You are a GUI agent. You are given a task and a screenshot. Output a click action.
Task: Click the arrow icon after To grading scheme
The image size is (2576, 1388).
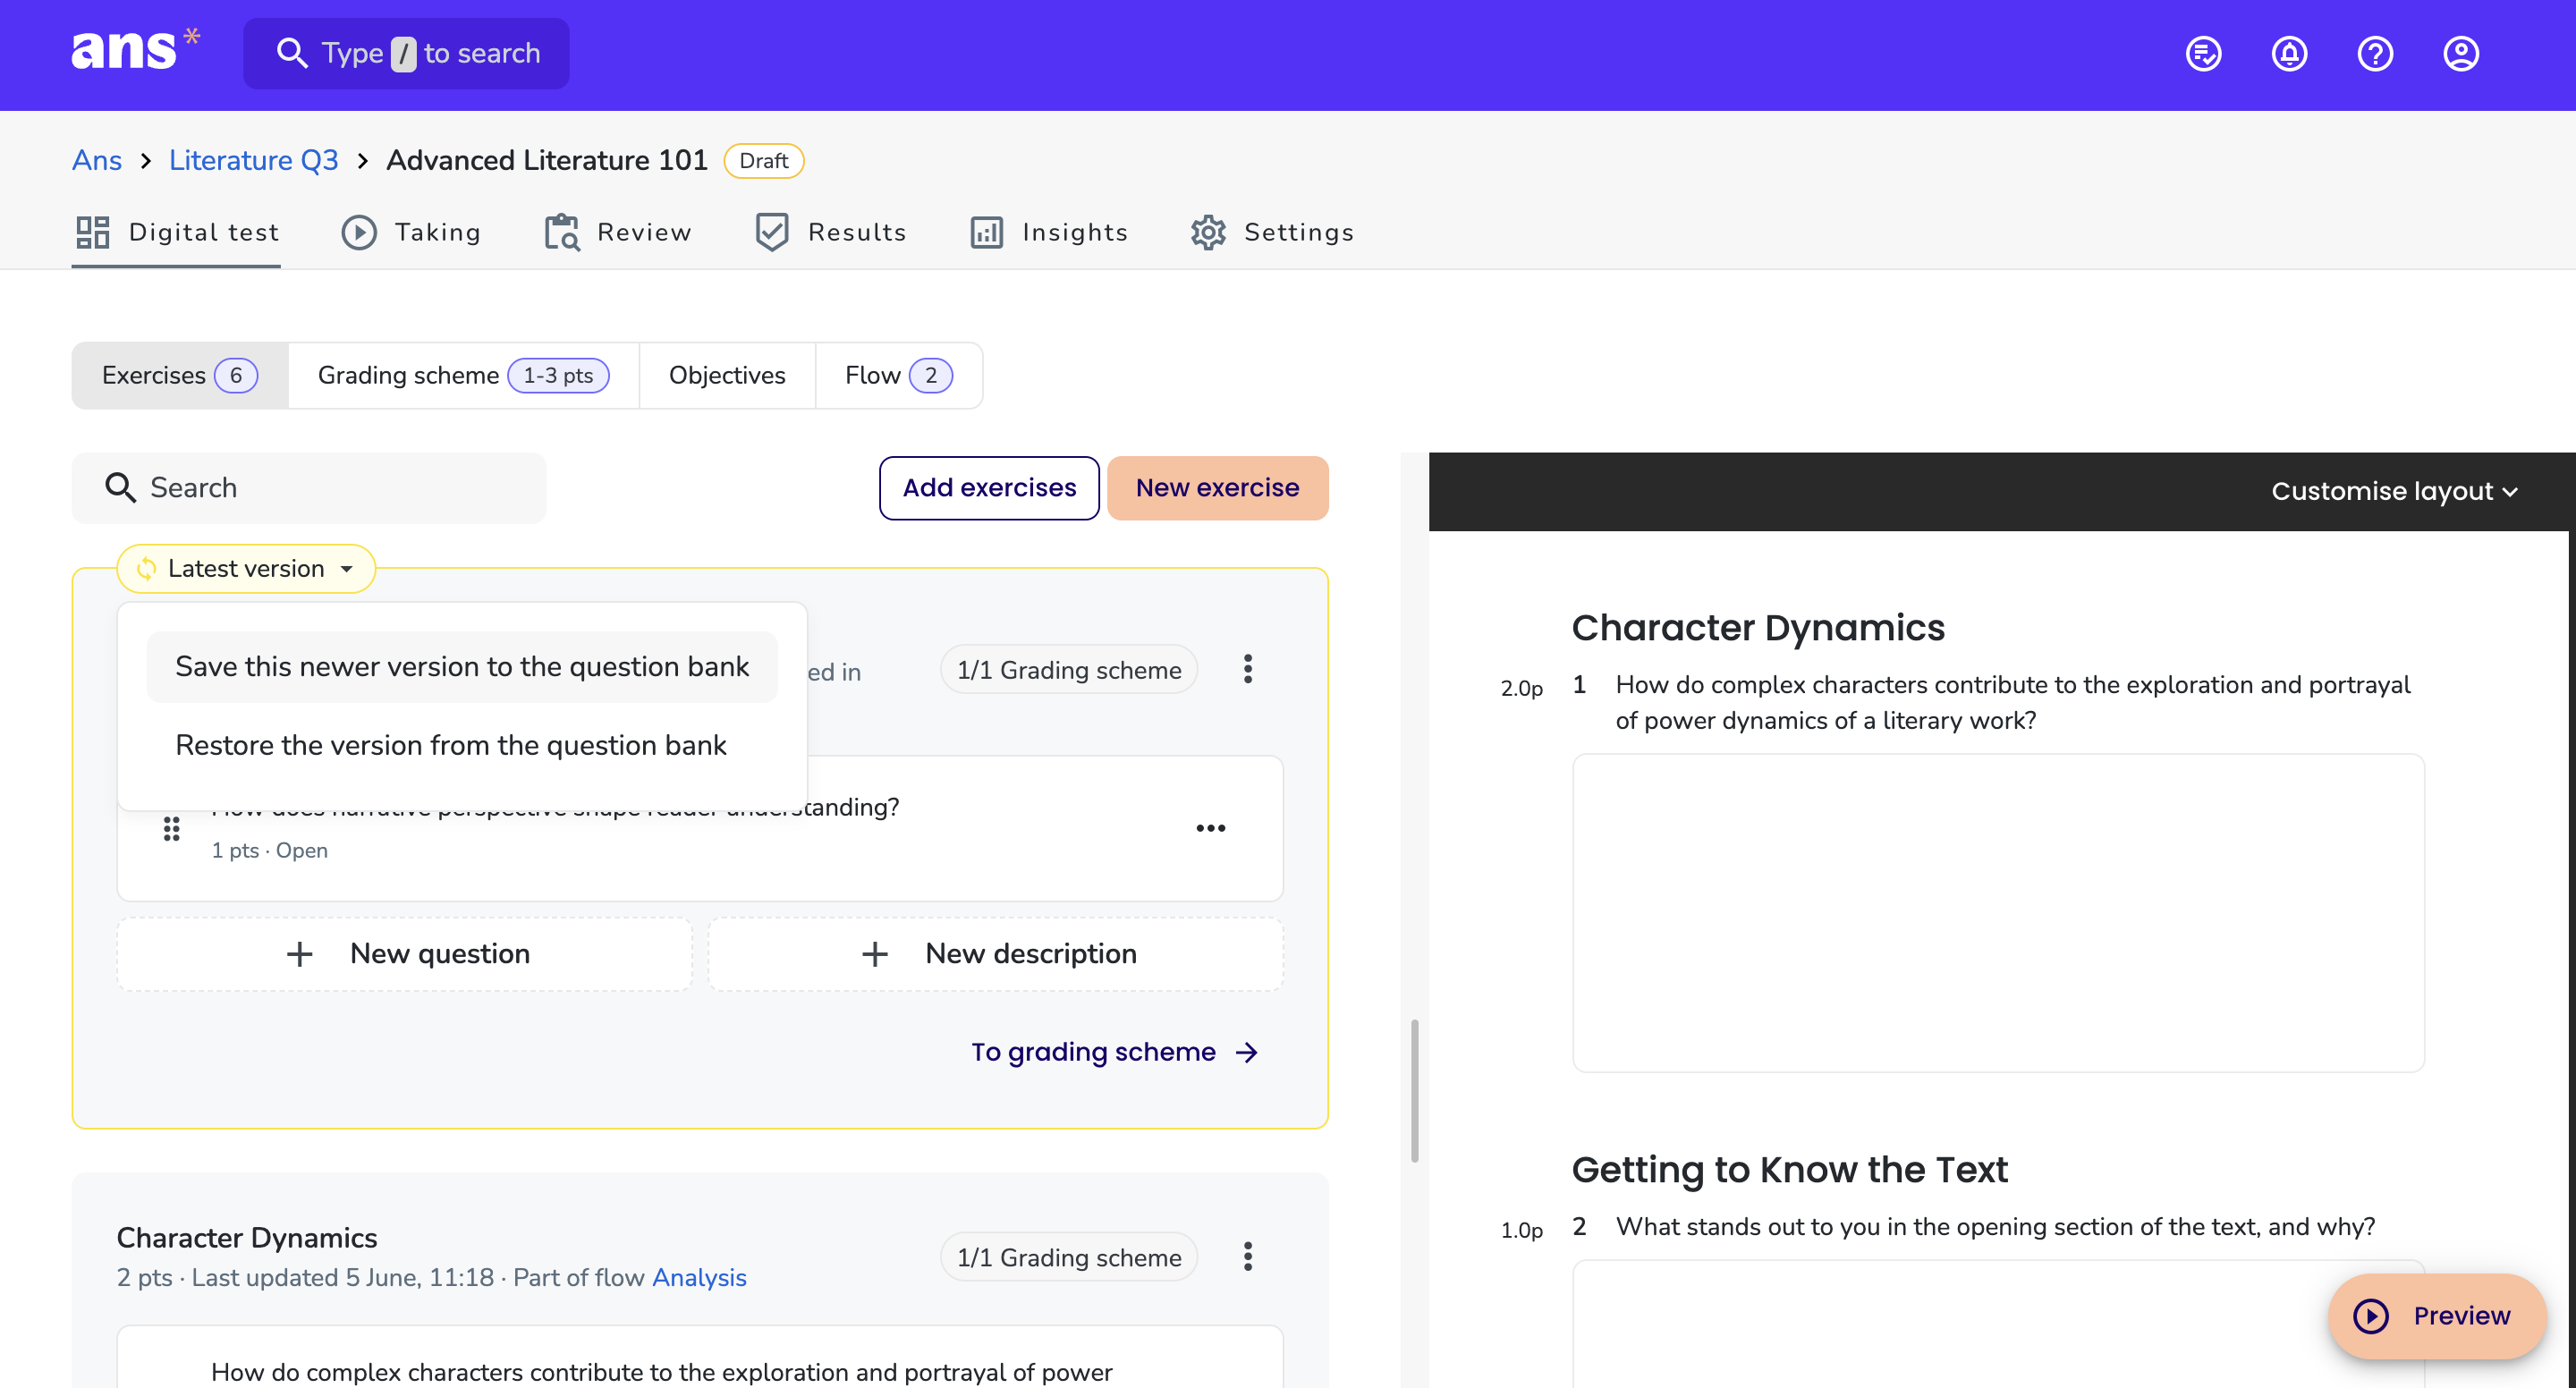pos(1247,1052)
